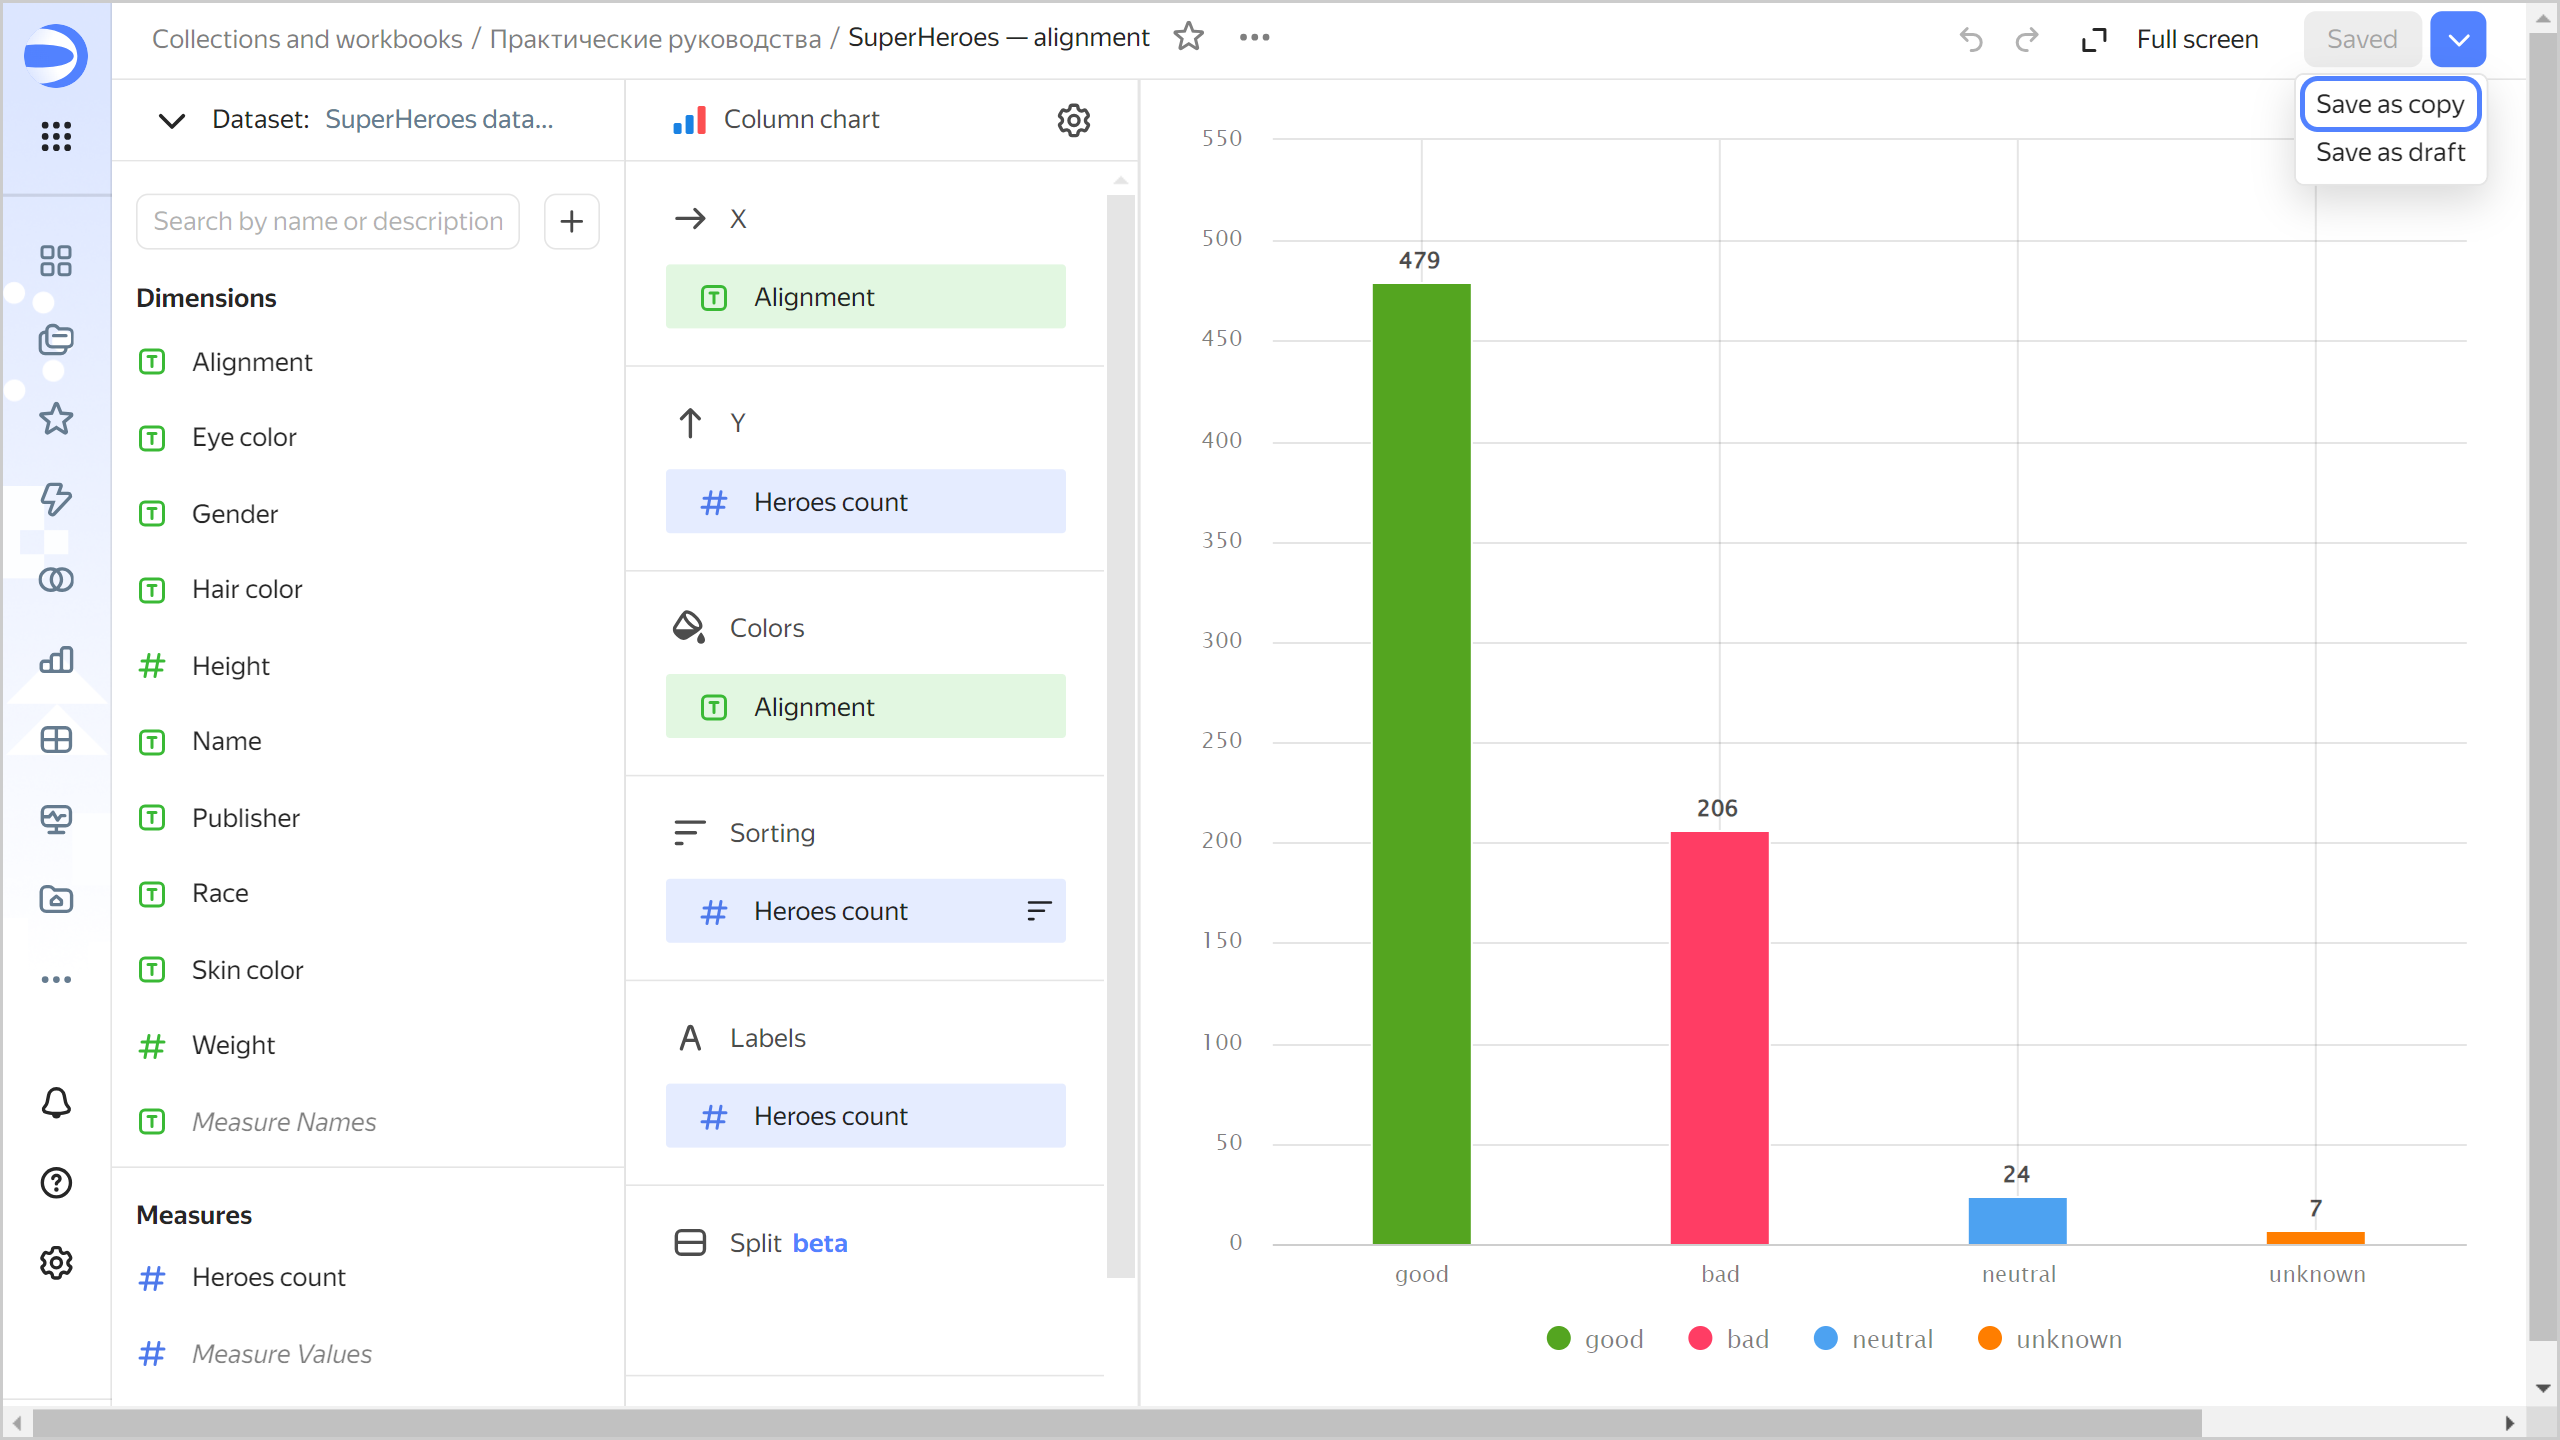Click the collections folder icon in sidebar

pyautogui.click(x=56, y=338)
